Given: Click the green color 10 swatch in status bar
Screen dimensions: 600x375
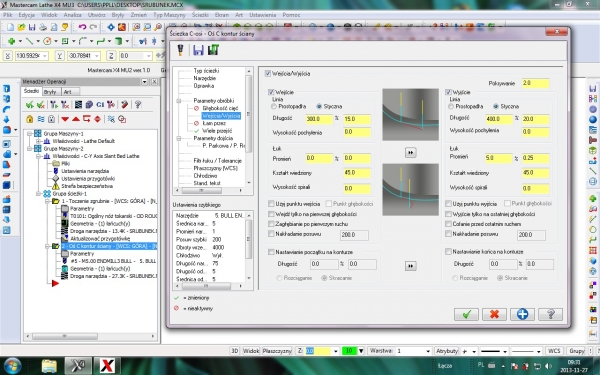Looking at the screenshot, I should tap(349, 351).
